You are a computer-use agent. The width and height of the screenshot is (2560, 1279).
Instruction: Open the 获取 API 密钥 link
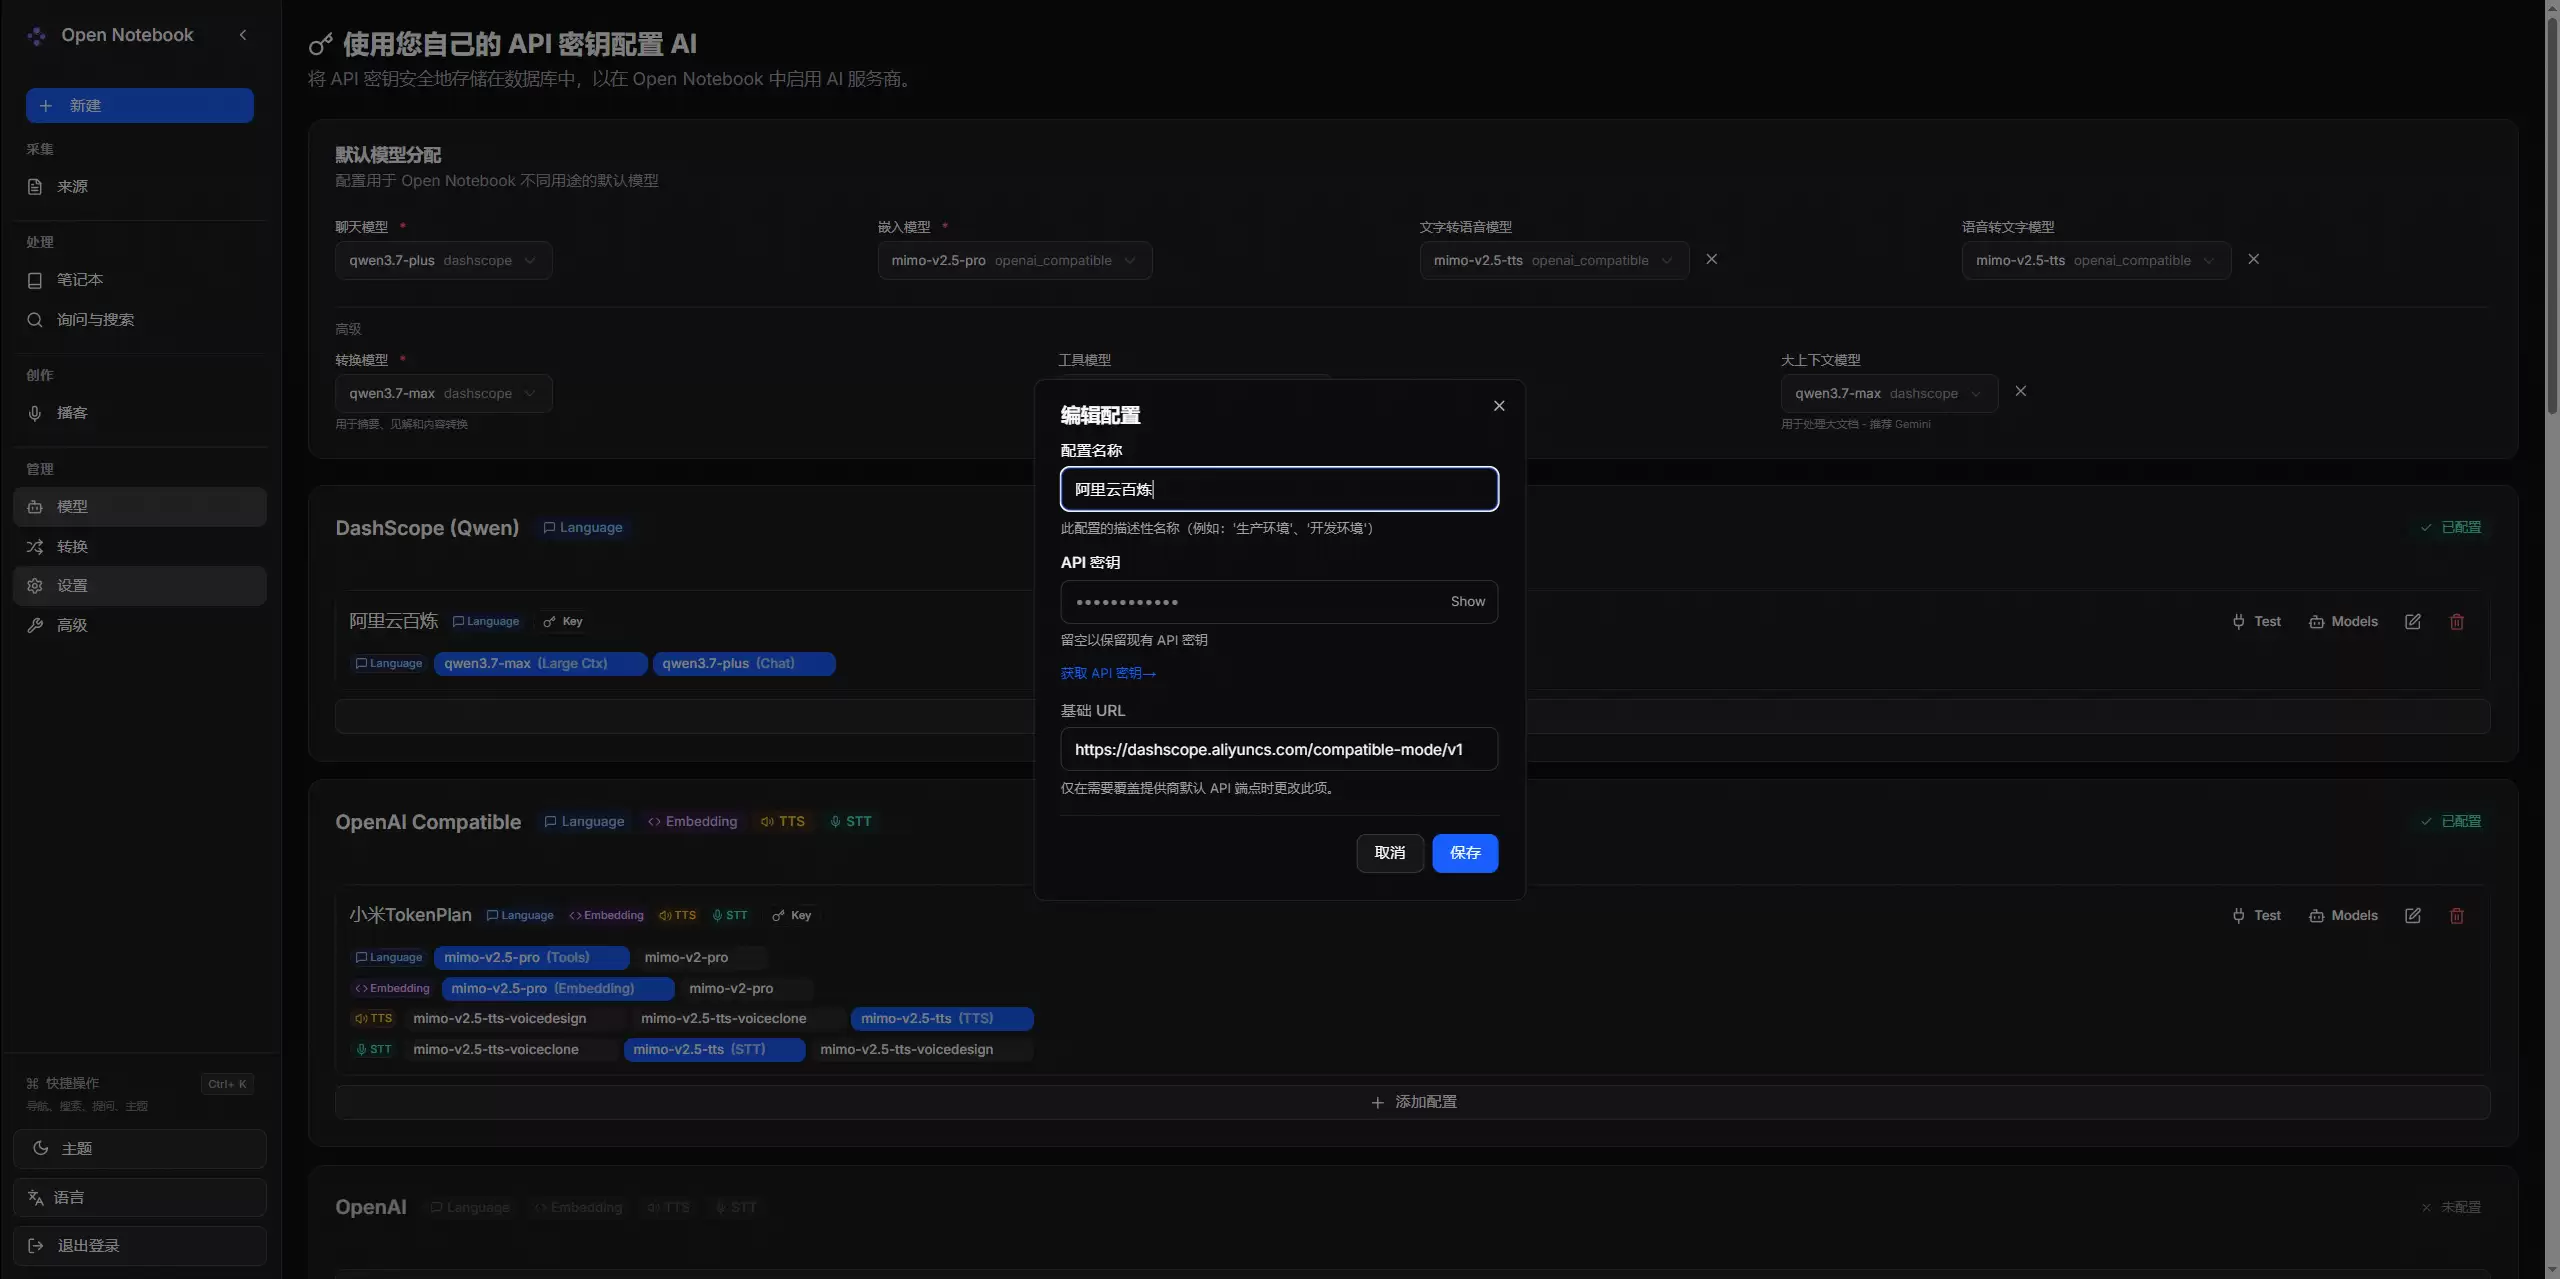coord(1108,674)
